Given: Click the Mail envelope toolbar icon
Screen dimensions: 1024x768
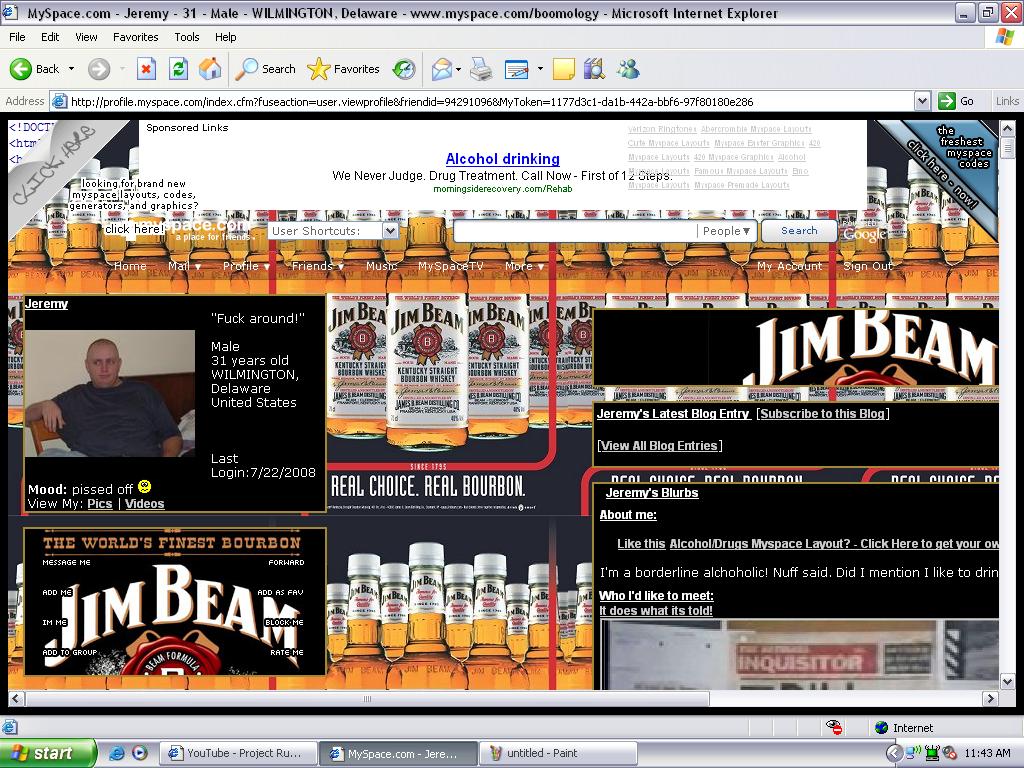Looking at the screenshot, I should [442, 69].
